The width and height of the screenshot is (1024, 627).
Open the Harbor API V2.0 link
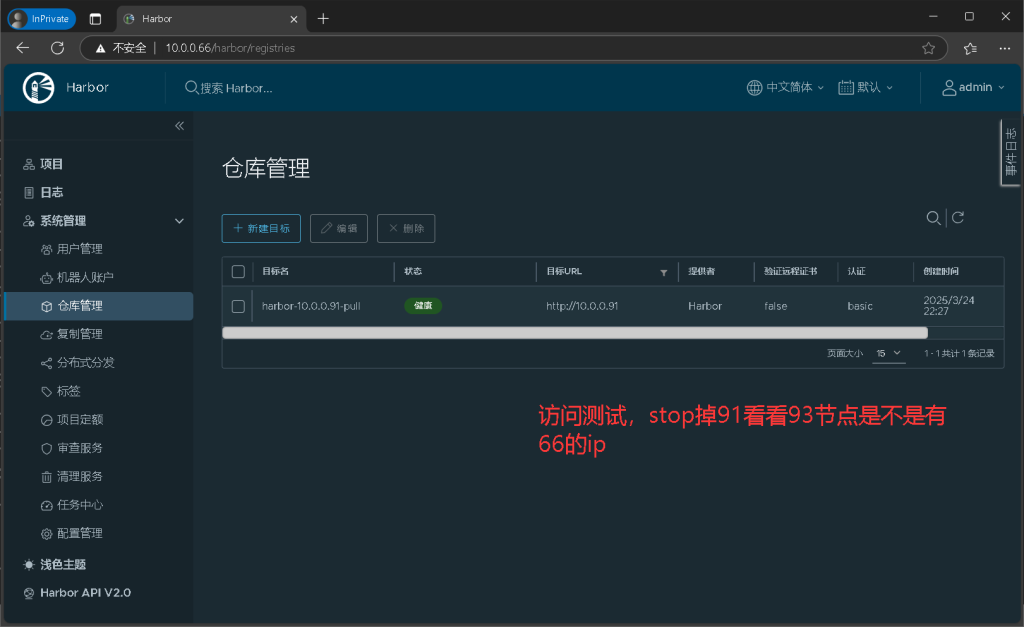84,593
